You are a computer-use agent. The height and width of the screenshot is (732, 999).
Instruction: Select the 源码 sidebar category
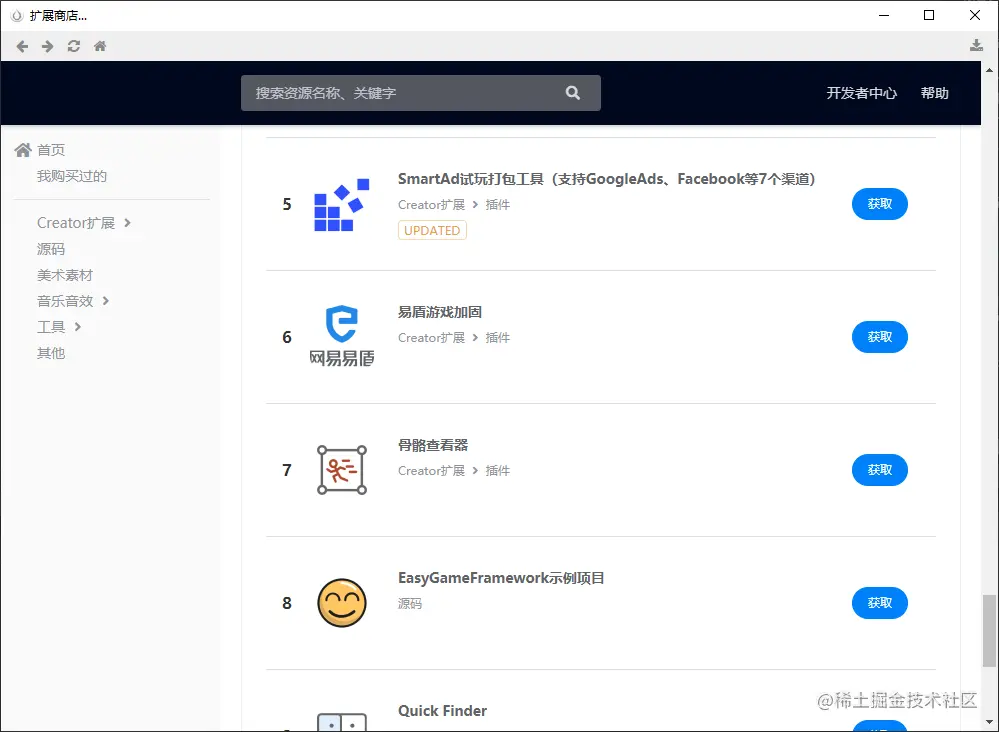(x=51, y=249)
